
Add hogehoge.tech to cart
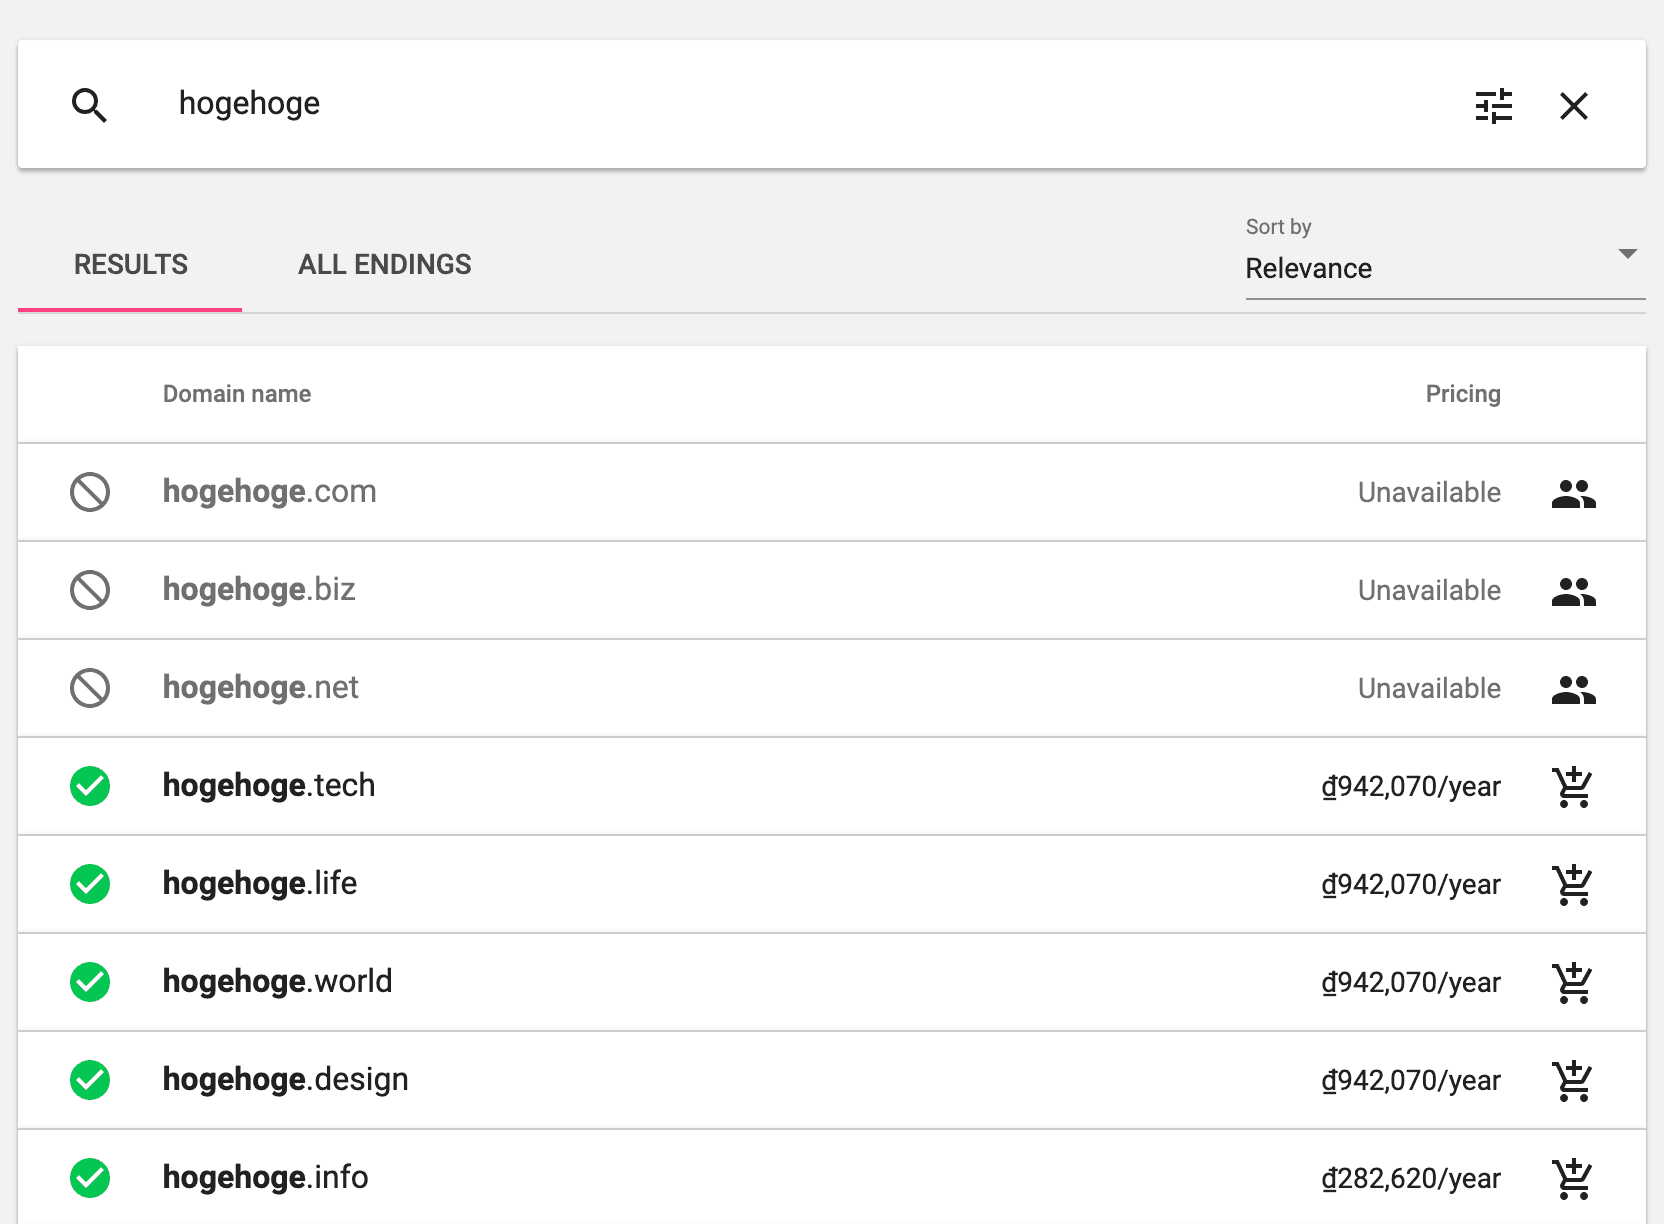(1572, 787)
